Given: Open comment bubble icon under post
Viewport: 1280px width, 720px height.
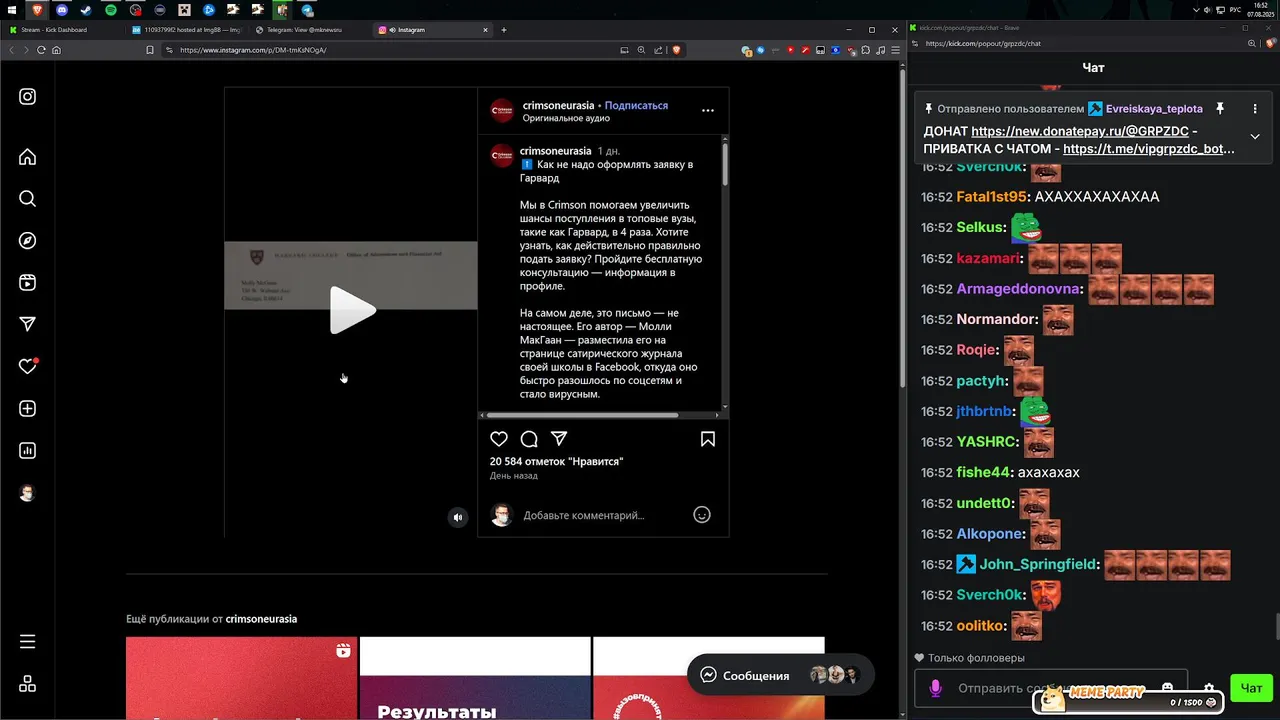Looking at the screenshot, I should click(529, 439).
